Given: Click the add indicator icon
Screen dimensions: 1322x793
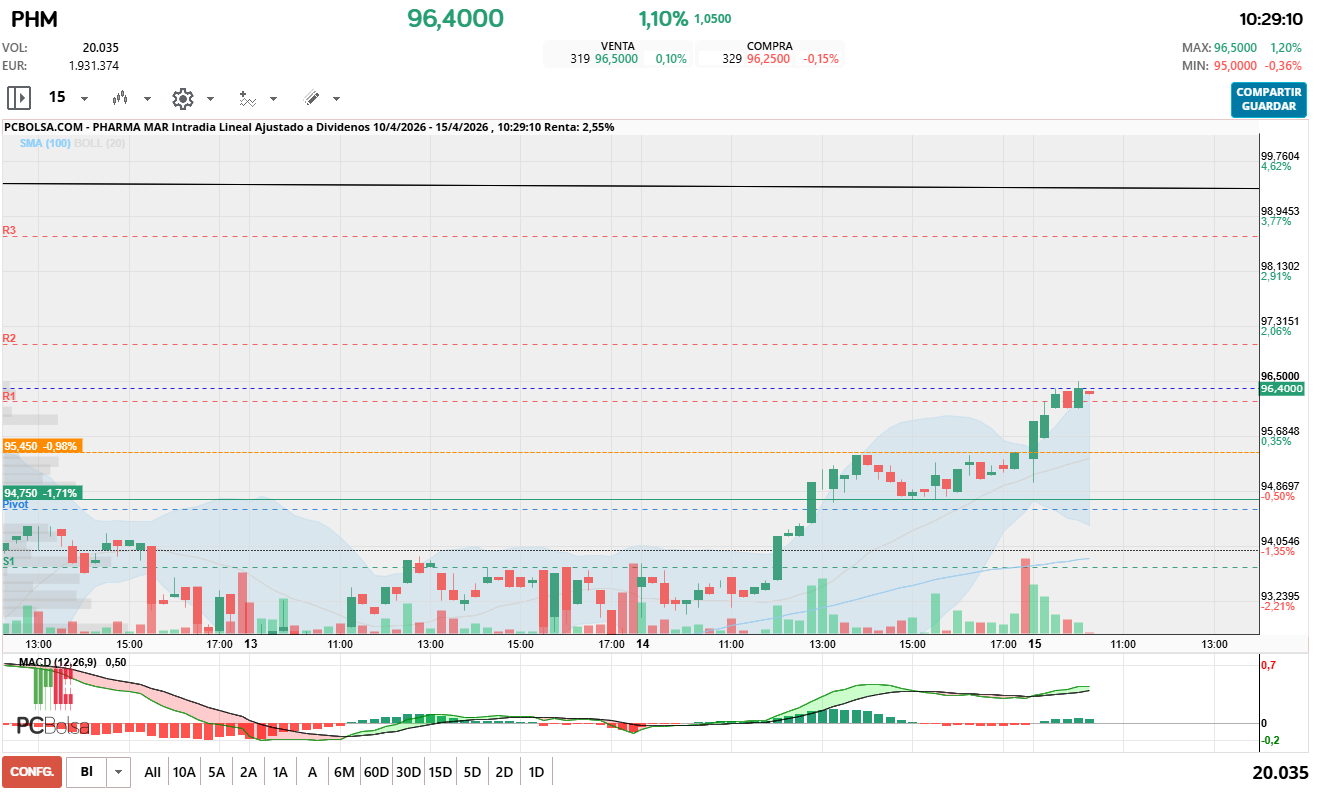Looking at the screenshot, I should (x=247, y=98).
